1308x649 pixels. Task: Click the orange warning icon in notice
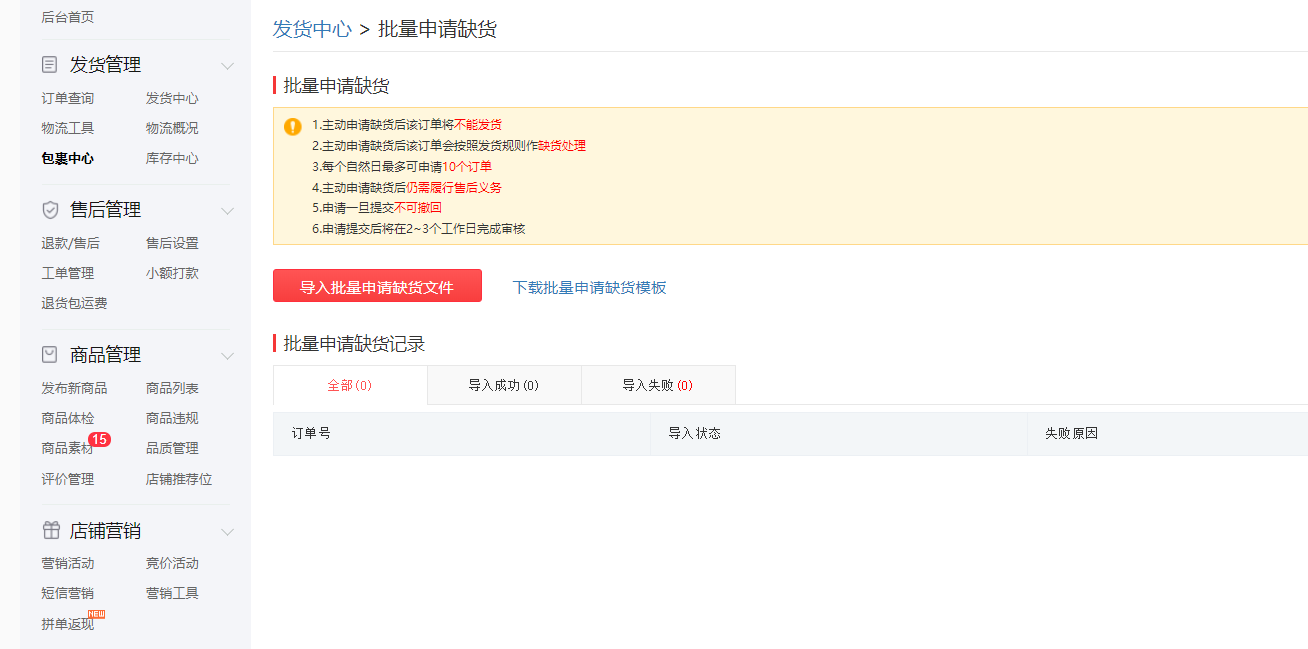pyautogui.click(x=292, y=126)
